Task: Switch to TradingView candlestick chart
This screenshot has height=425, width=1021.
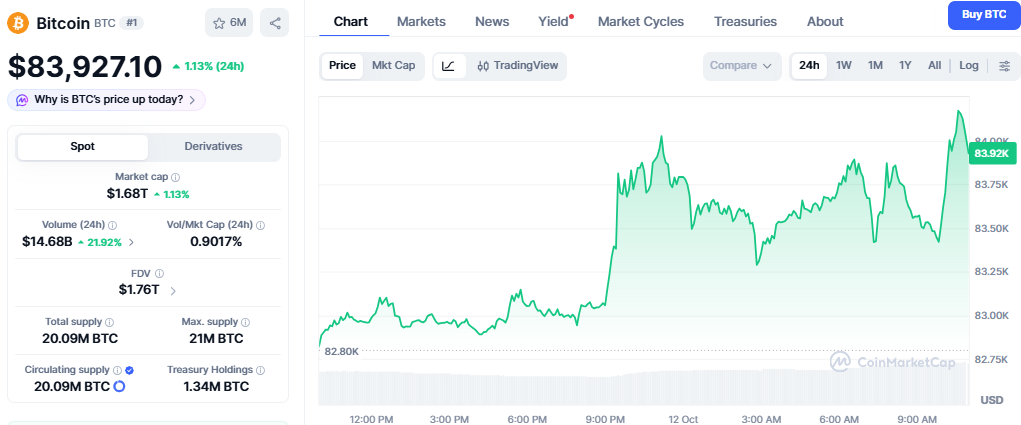Action: 517,66
